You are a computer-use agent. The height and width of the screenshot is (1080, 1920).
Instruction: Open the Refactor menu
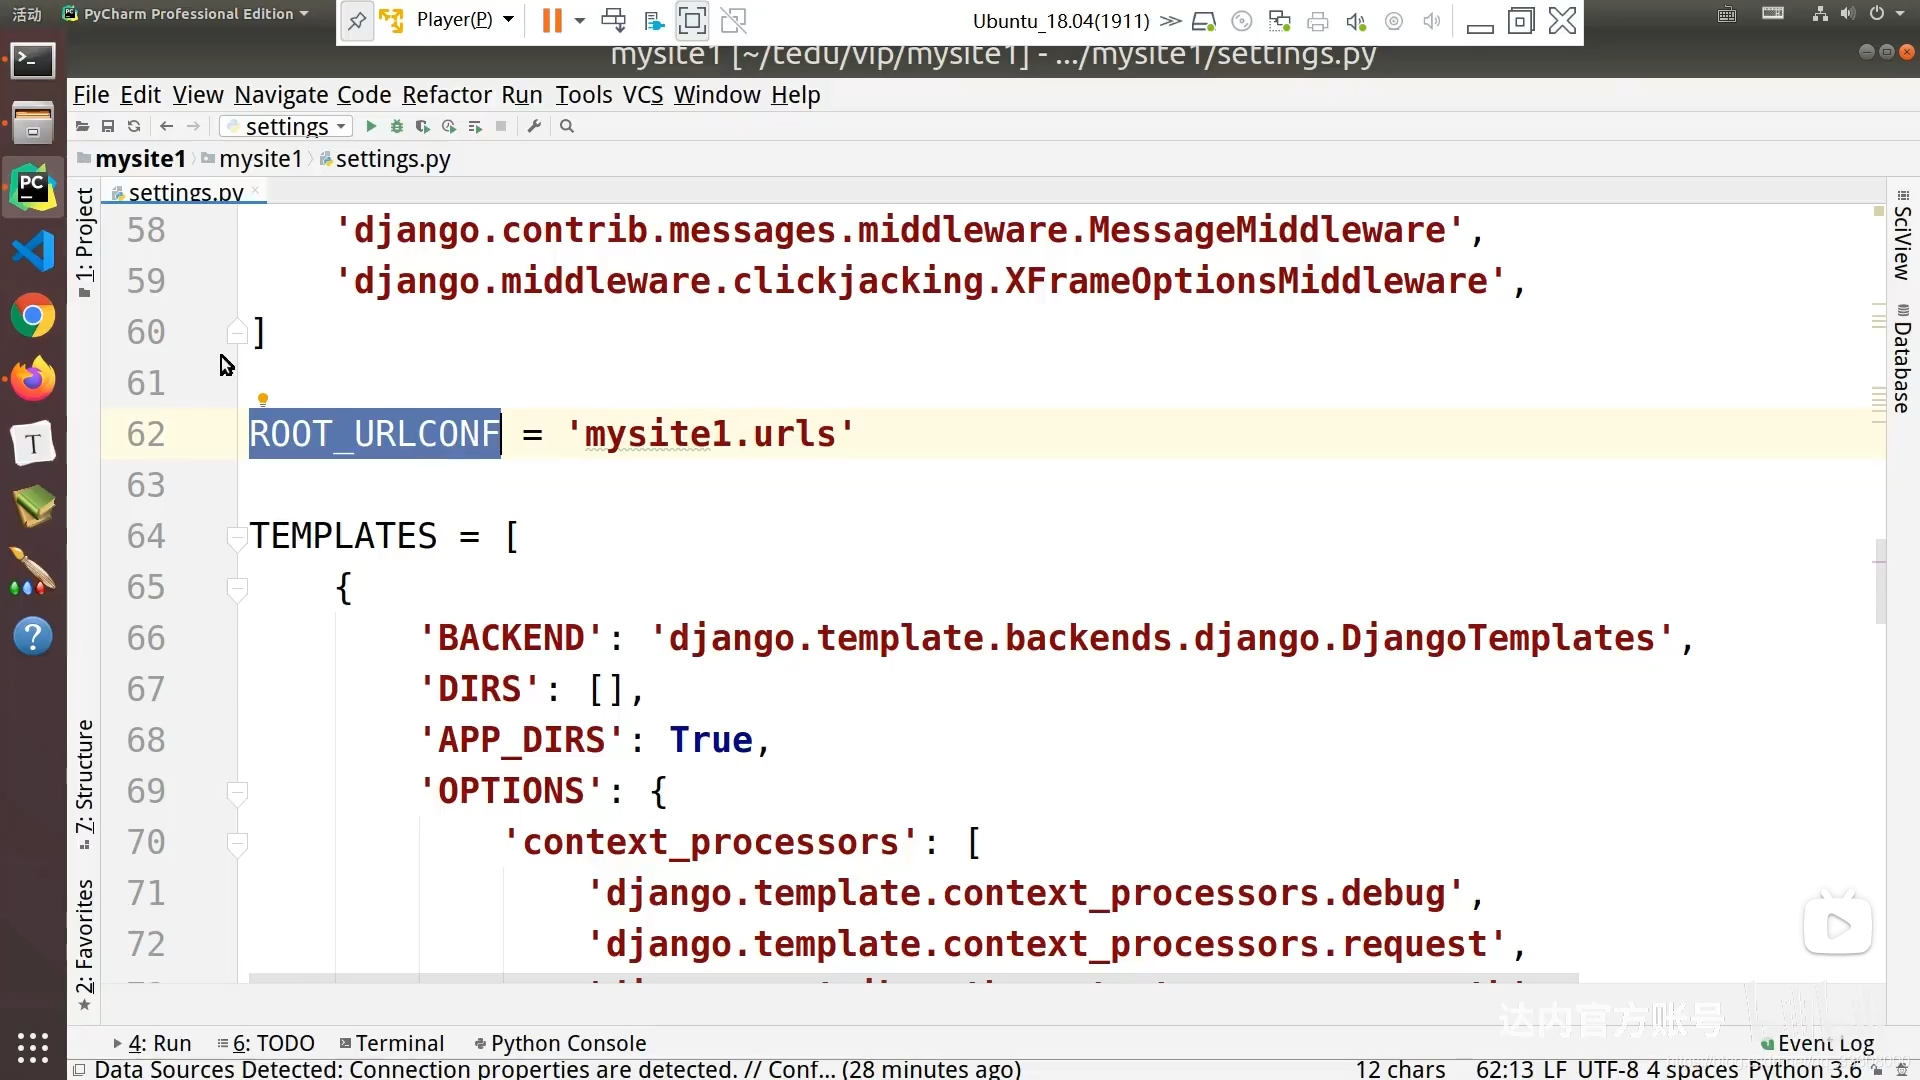(446, 95)
